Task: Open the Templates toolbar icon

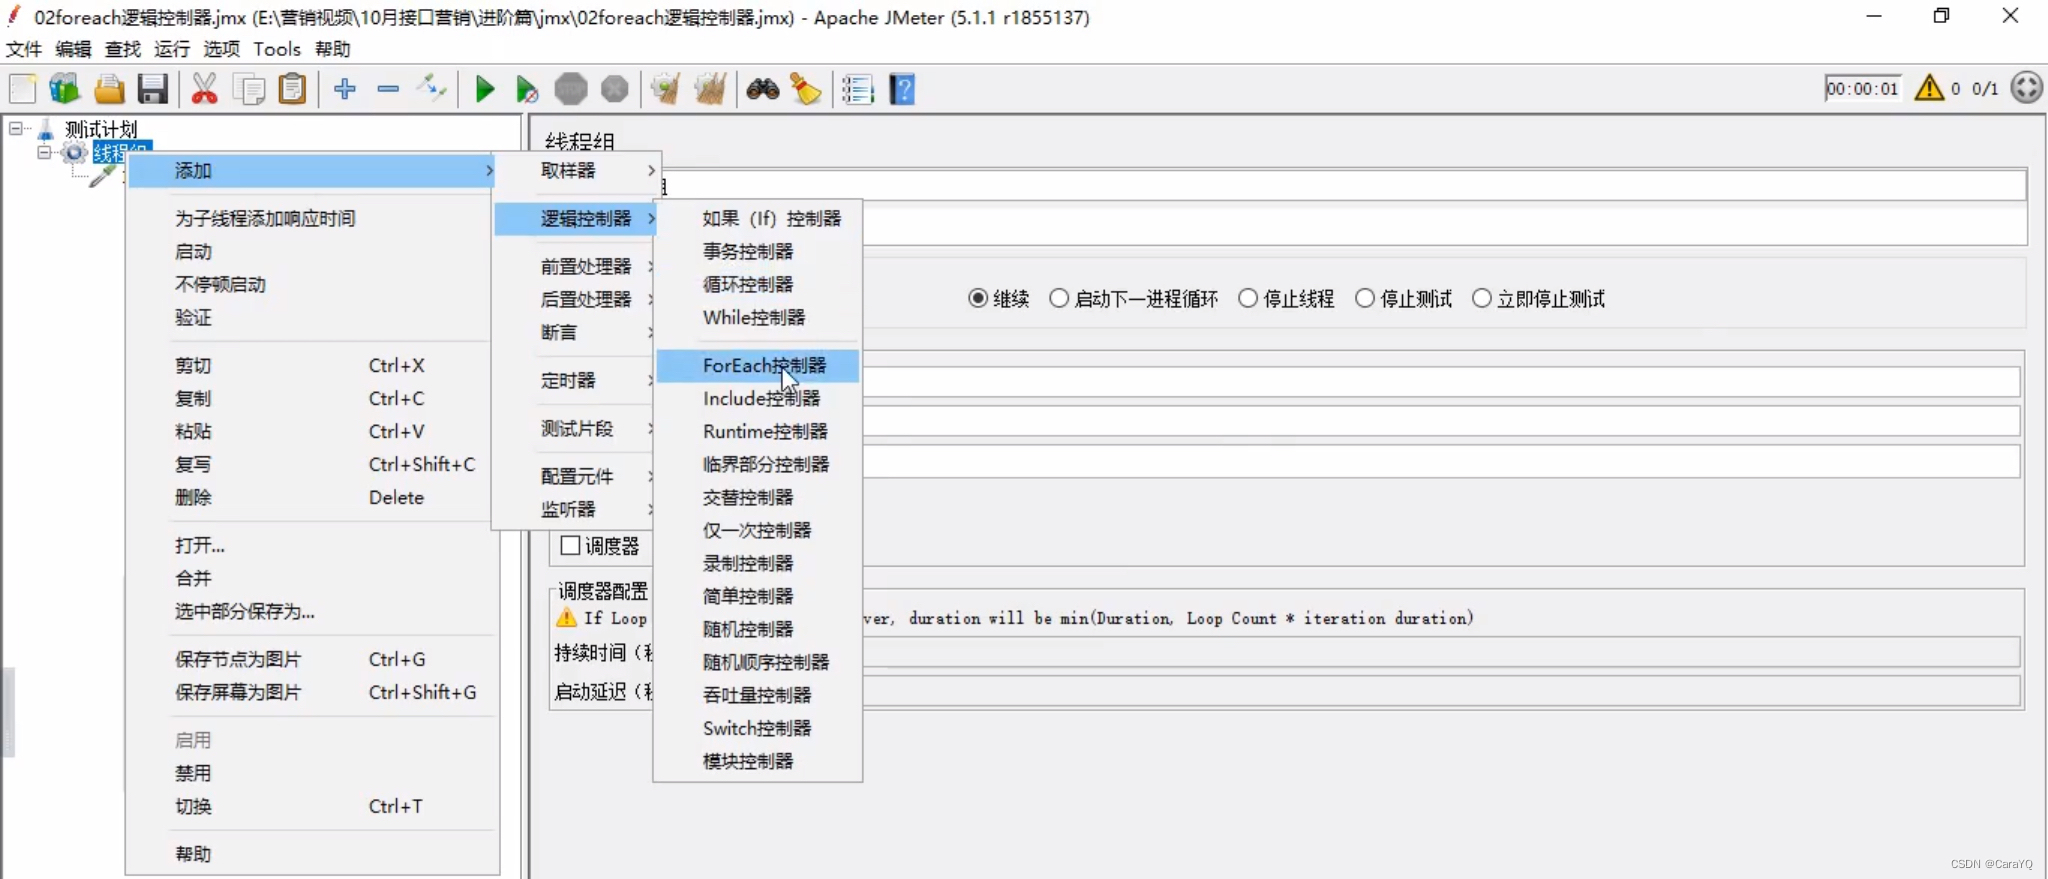Action: (x=65, y=89)
